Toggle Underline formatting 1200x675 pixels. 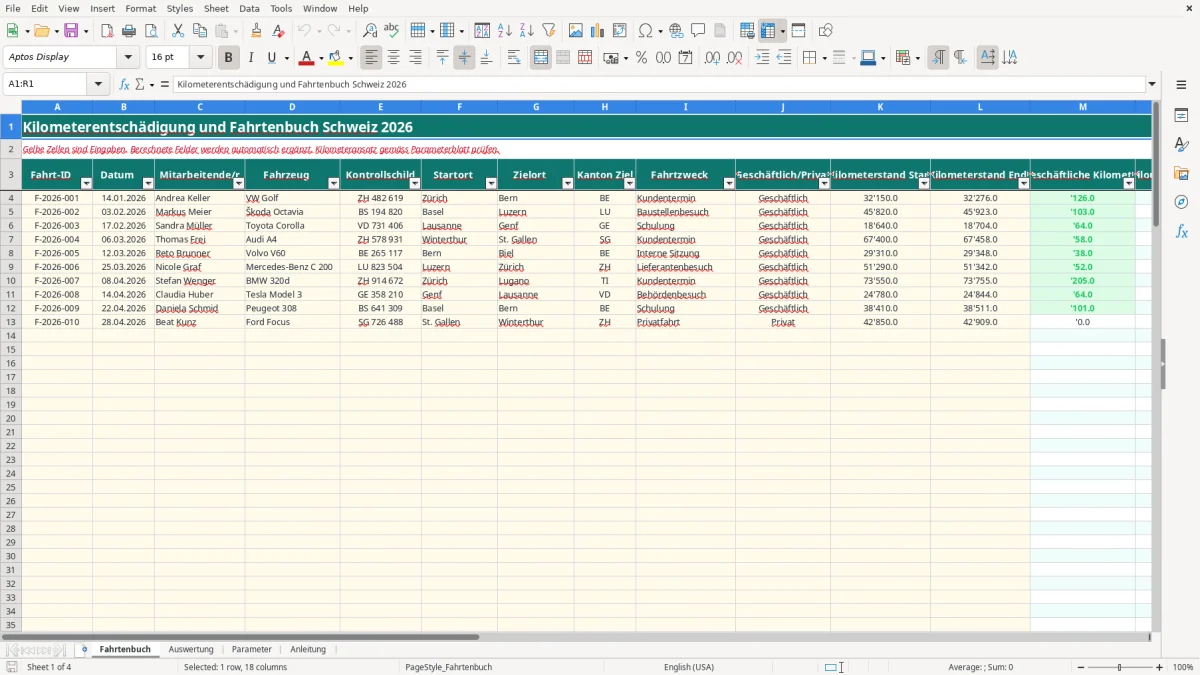pyautogui.click(x=271, y=58)
